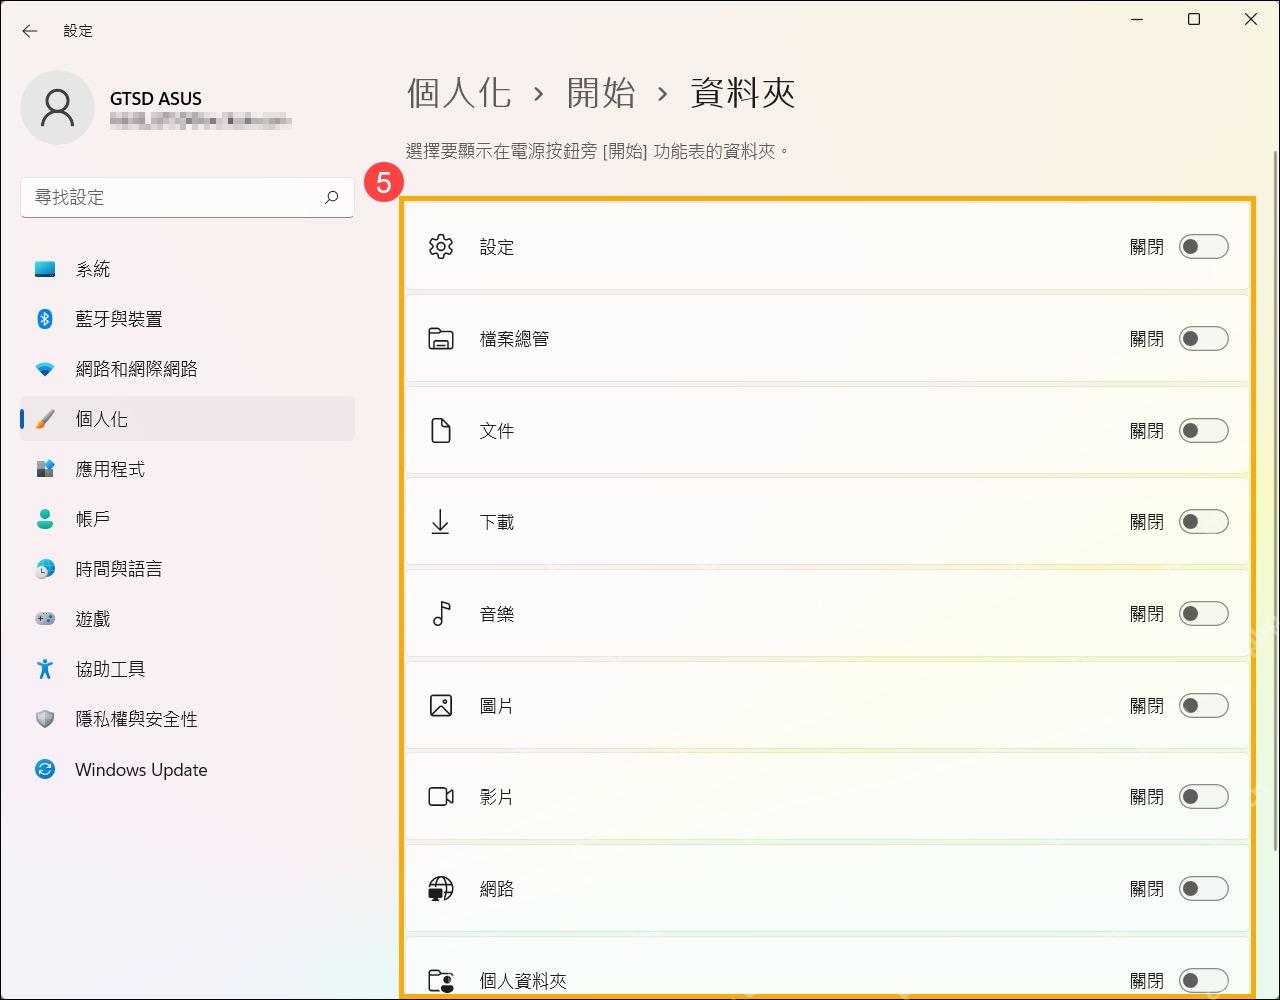Click the 應用程式 apps icon
This screenshot has height=1000, width=1280.
click(x=45, y=469)
